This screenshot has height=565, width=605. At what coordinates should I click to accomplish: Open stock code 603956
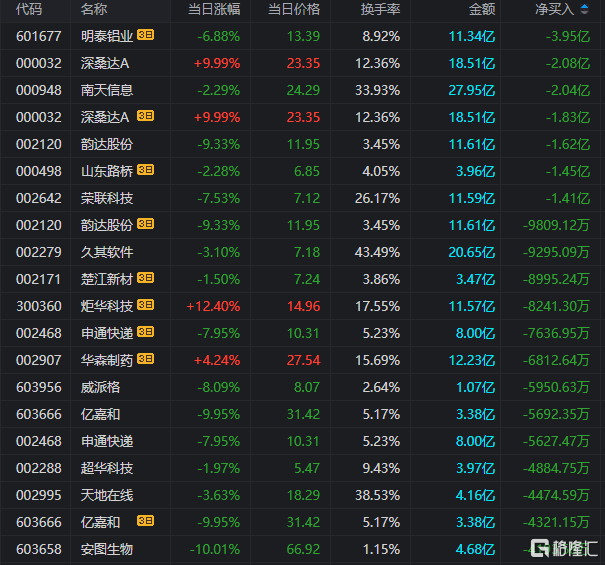(39, 387)
